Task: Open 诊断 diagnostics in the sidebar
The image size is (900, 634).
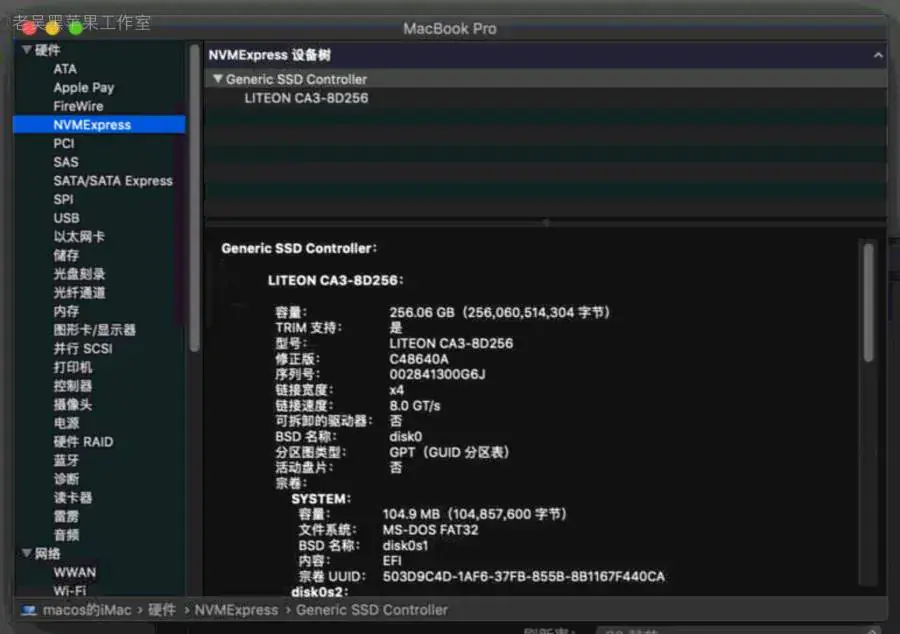Action: pyautogui.click(x=66, y=479)
